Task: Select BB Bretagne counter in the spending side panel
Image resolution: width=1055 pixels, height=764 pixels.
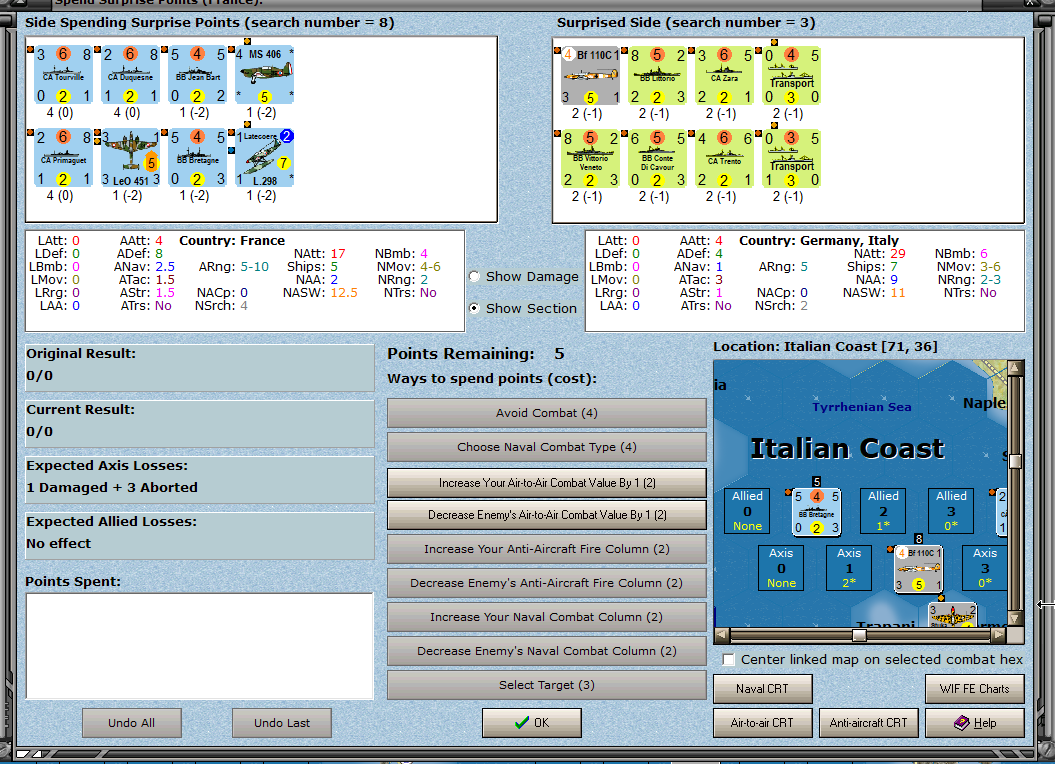Action: (198, 158)
